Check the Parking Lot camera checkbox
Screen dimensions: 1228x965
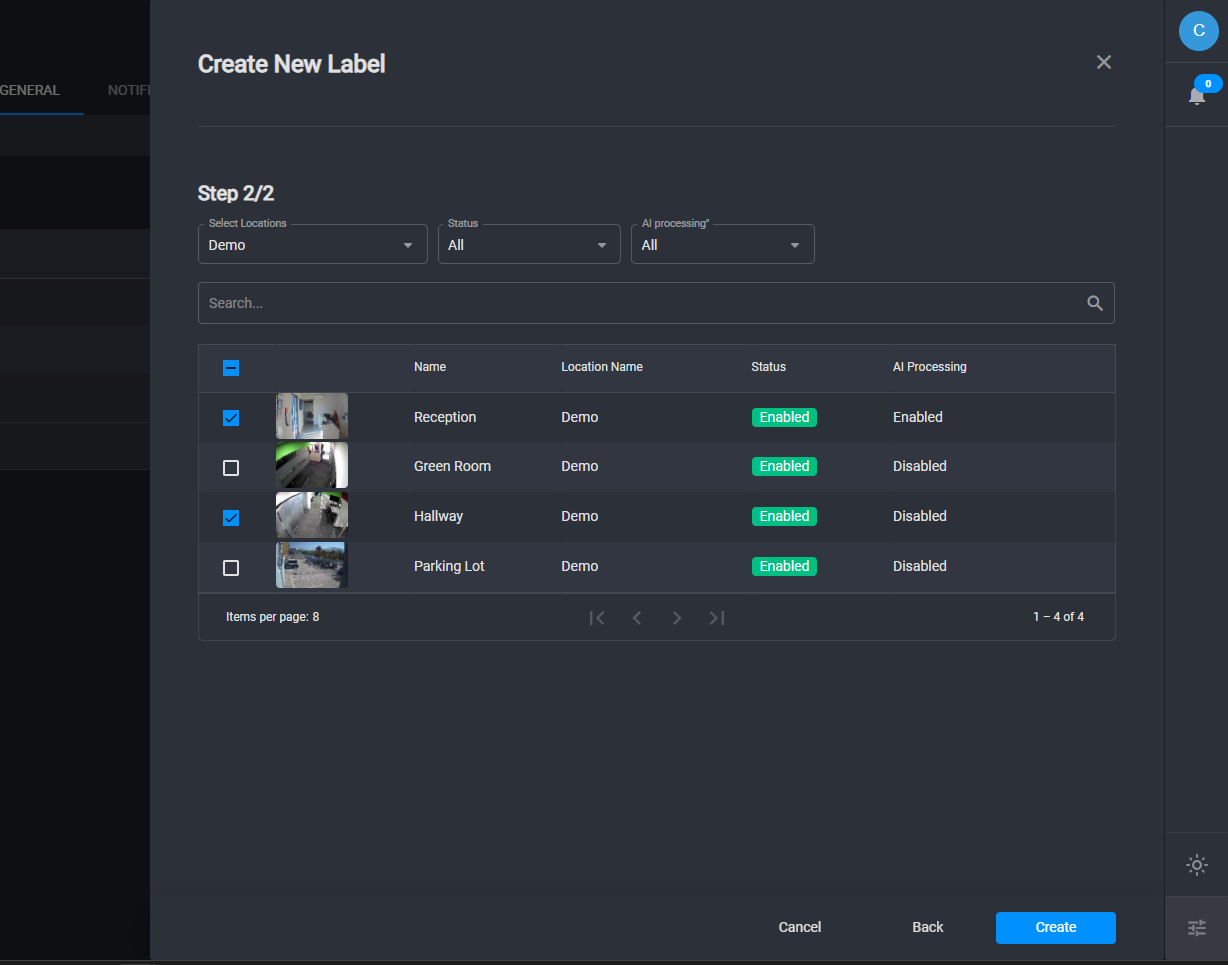point(231,568)
